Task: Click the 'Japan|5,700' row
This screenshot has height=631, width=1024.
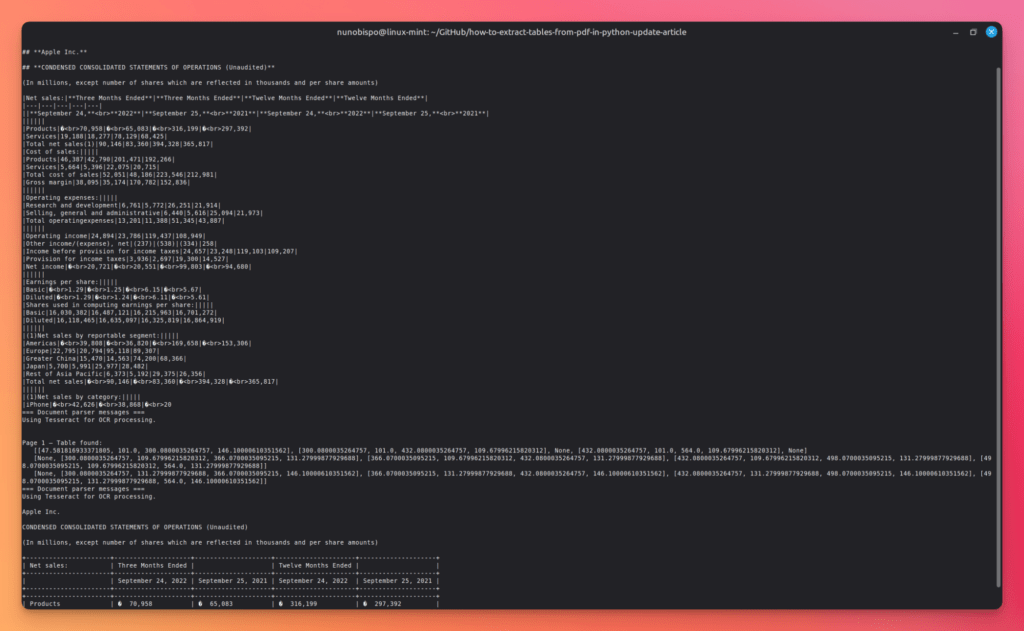Action: point(85,366)
